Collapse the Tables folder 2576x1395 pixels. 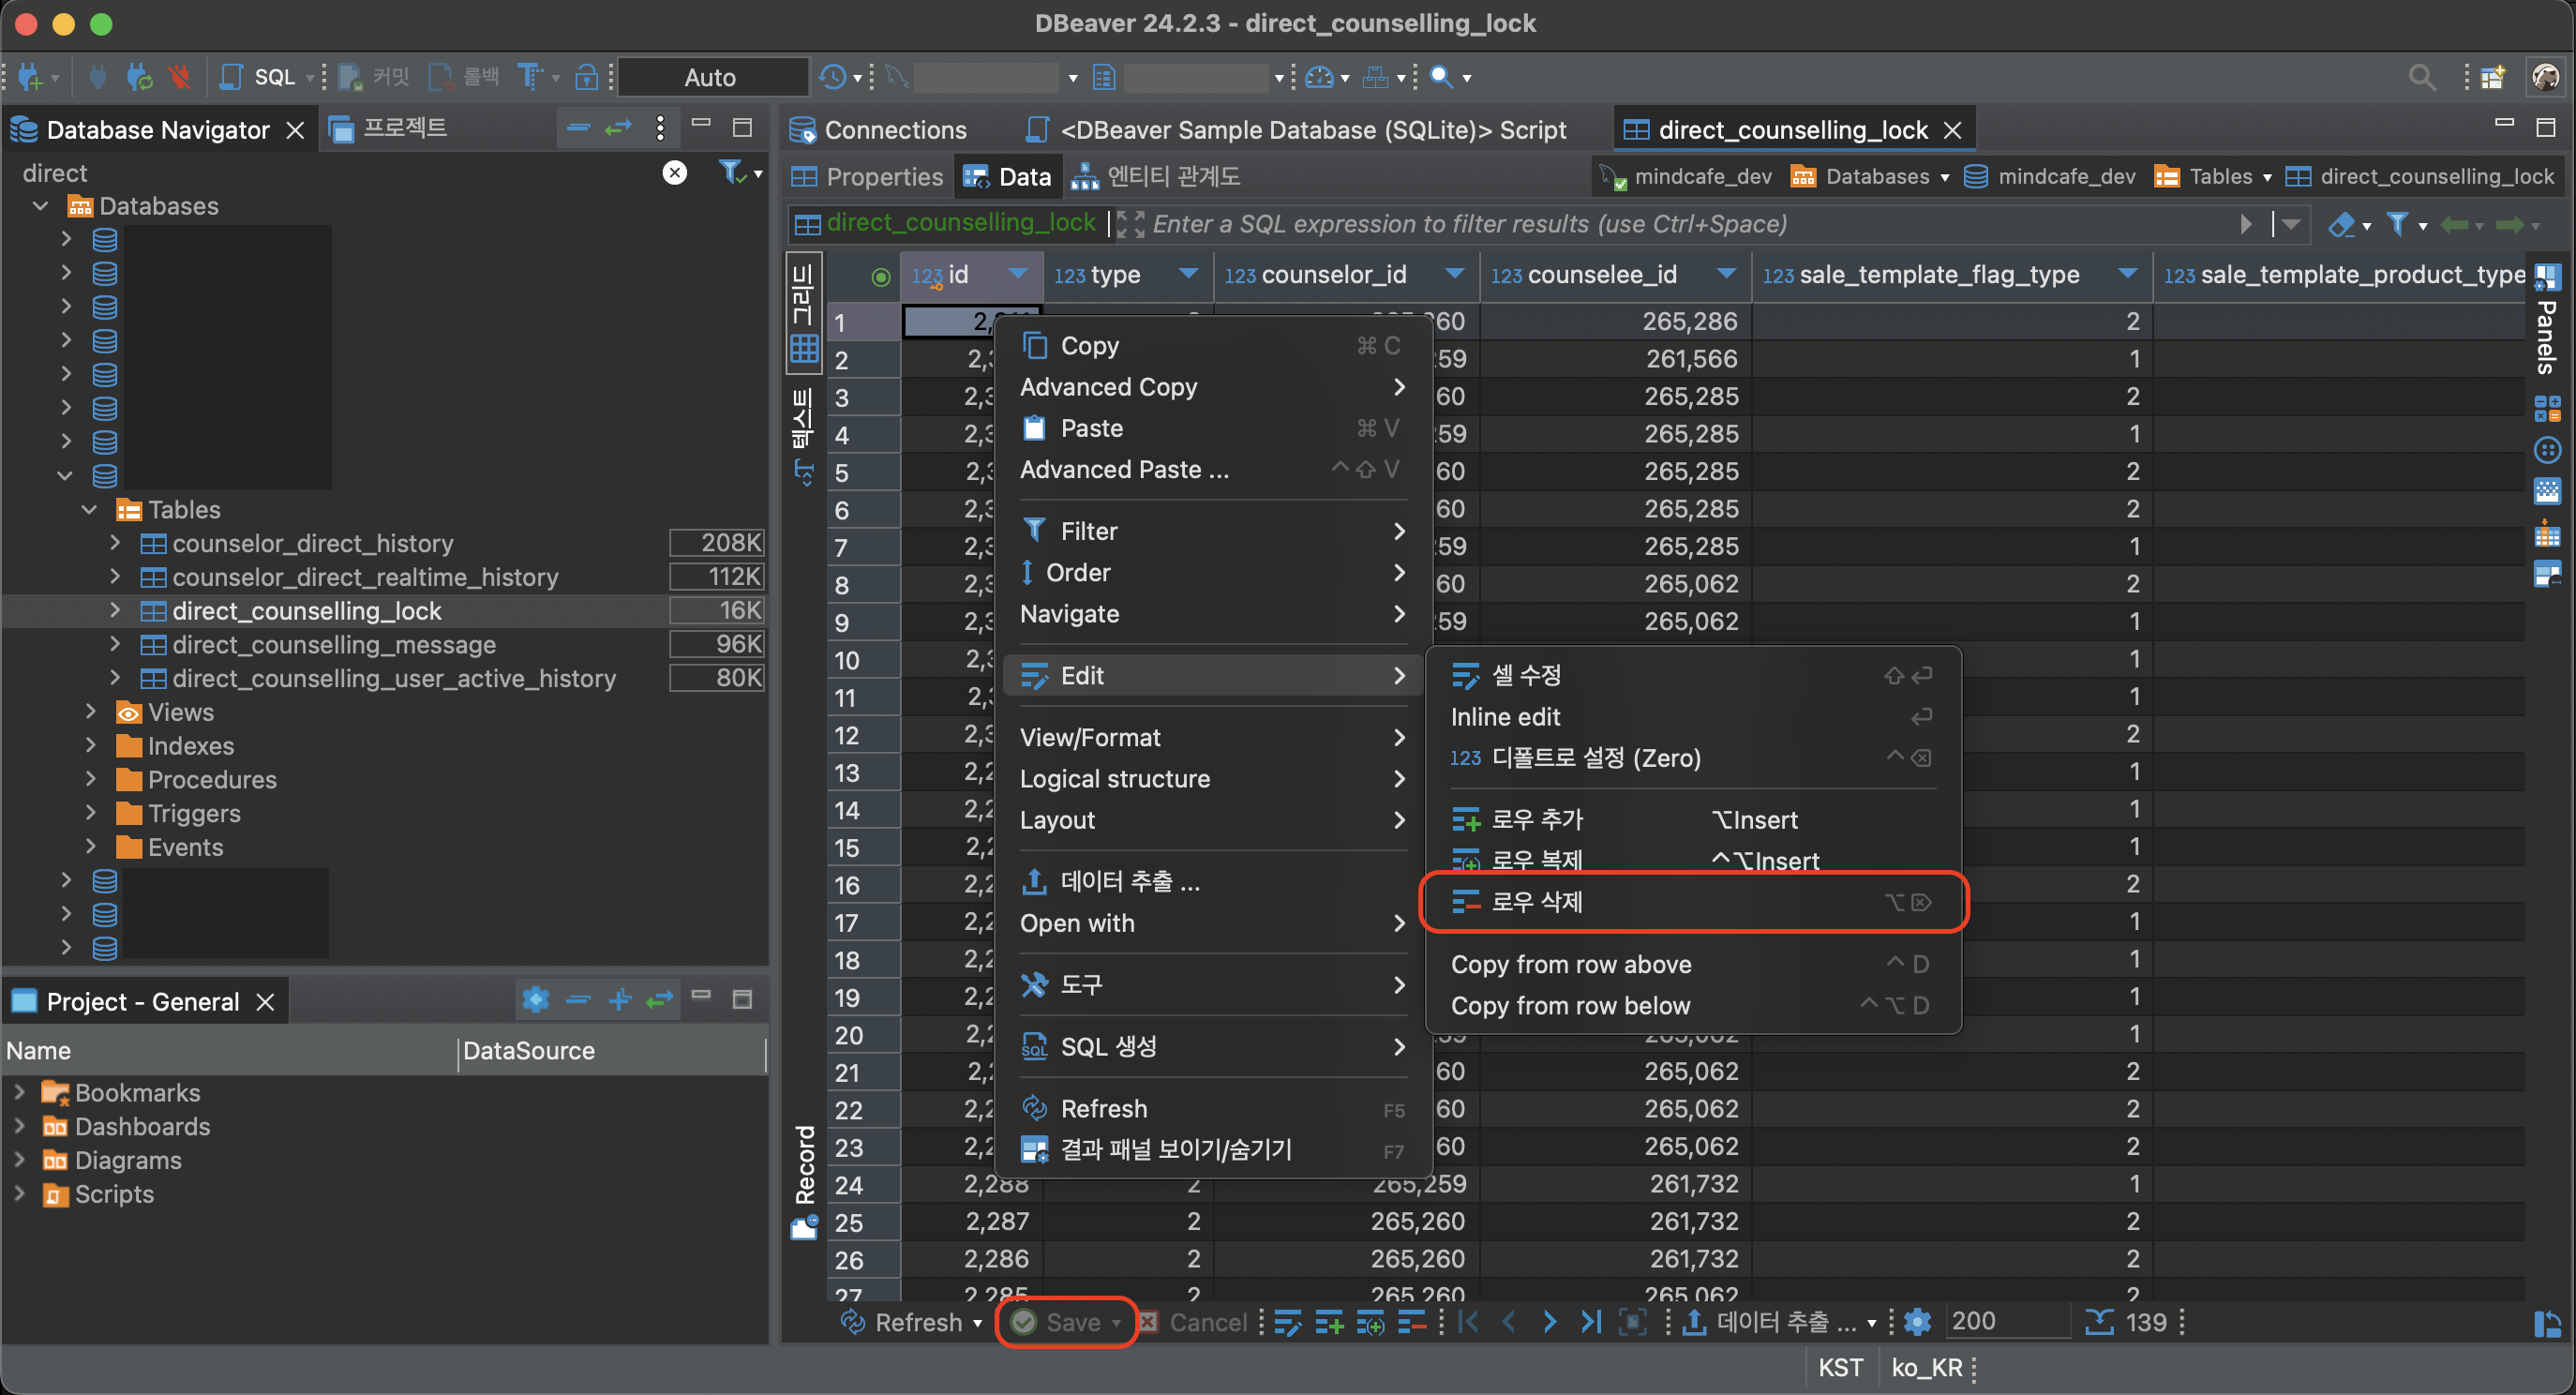coord(90,509)
